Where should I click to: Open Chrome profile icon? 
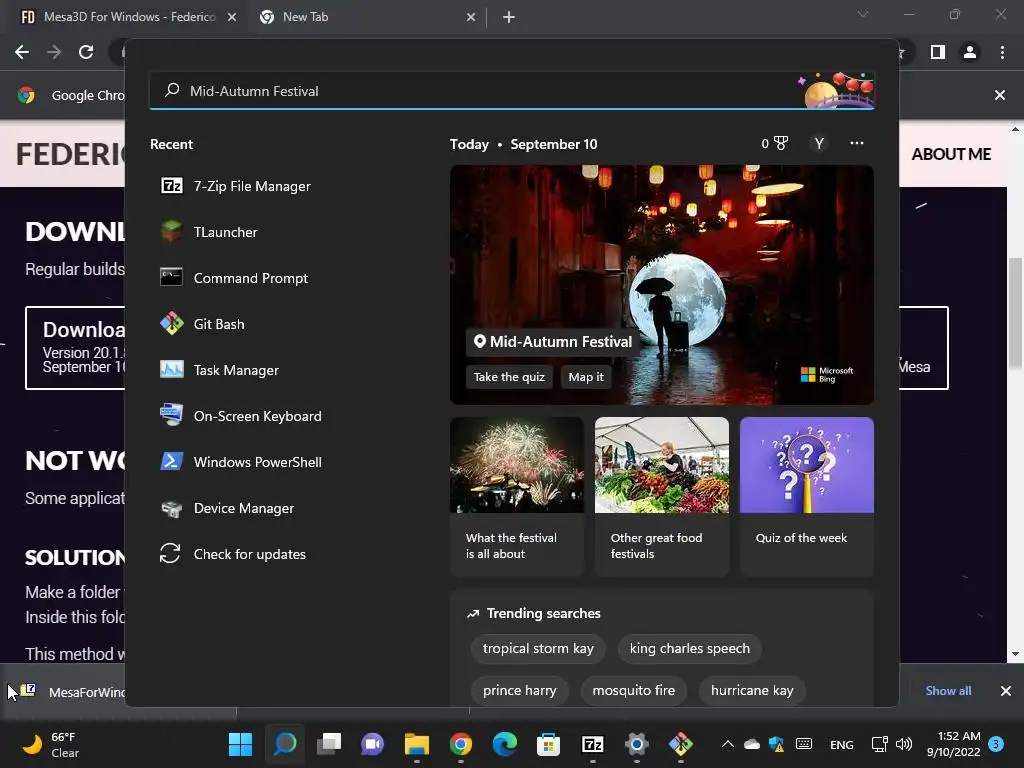[970, 52]
